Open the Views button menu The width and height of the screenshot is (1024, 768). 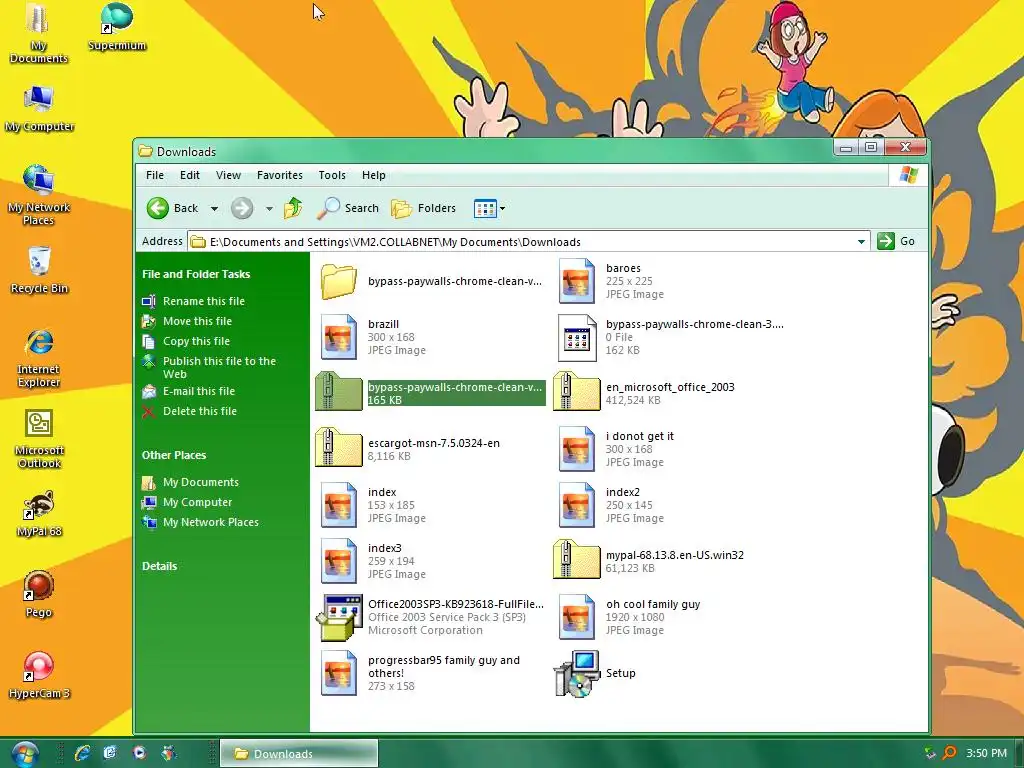tap(489, 208)
